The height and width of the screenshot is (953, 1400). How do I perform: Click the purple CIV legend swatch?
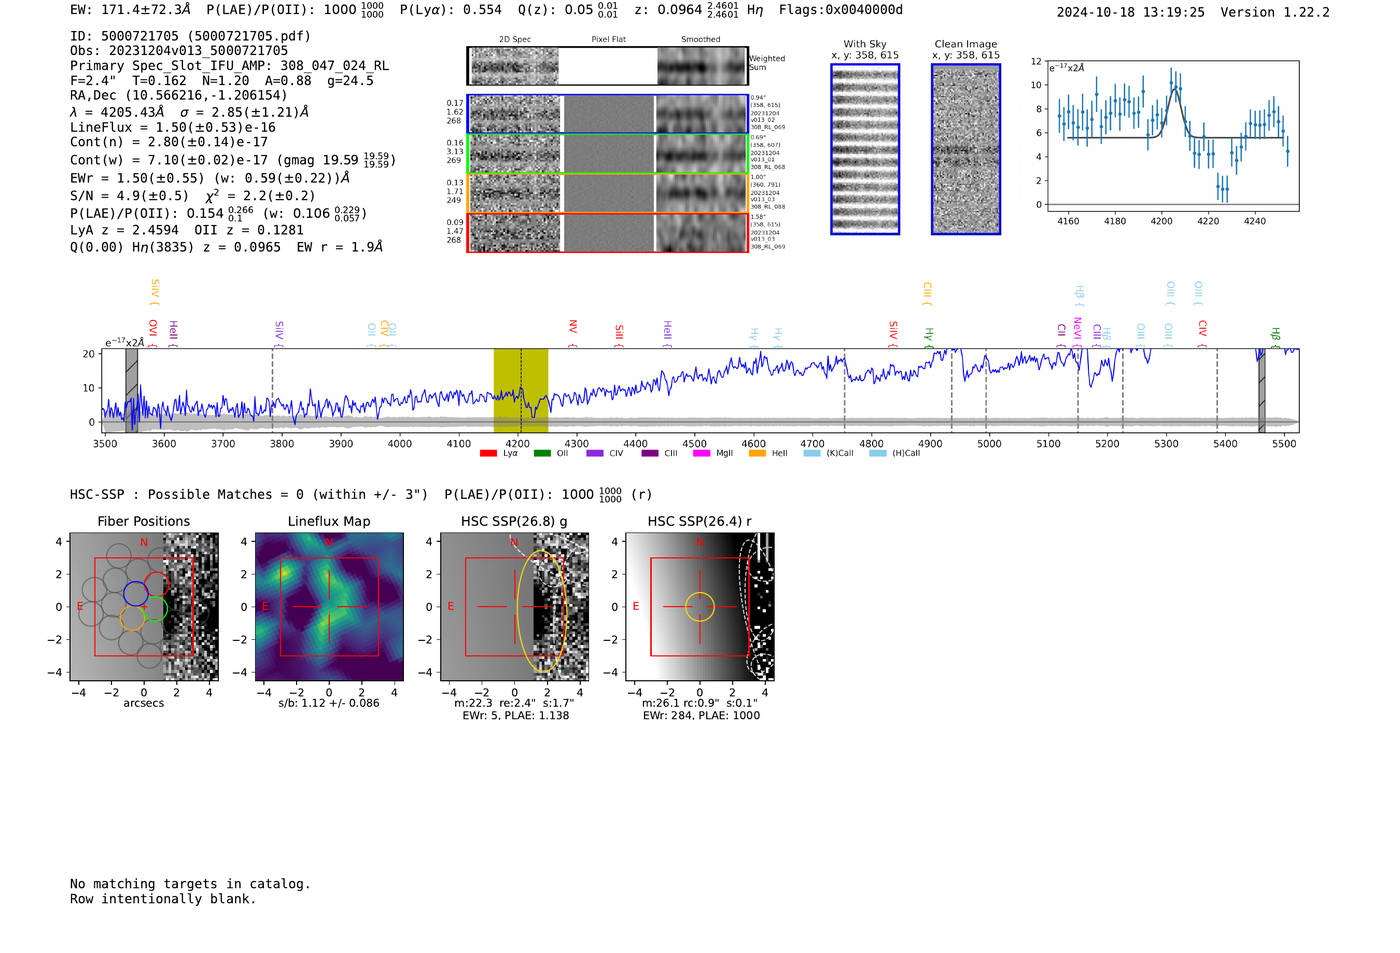click(x=595, y=453)
